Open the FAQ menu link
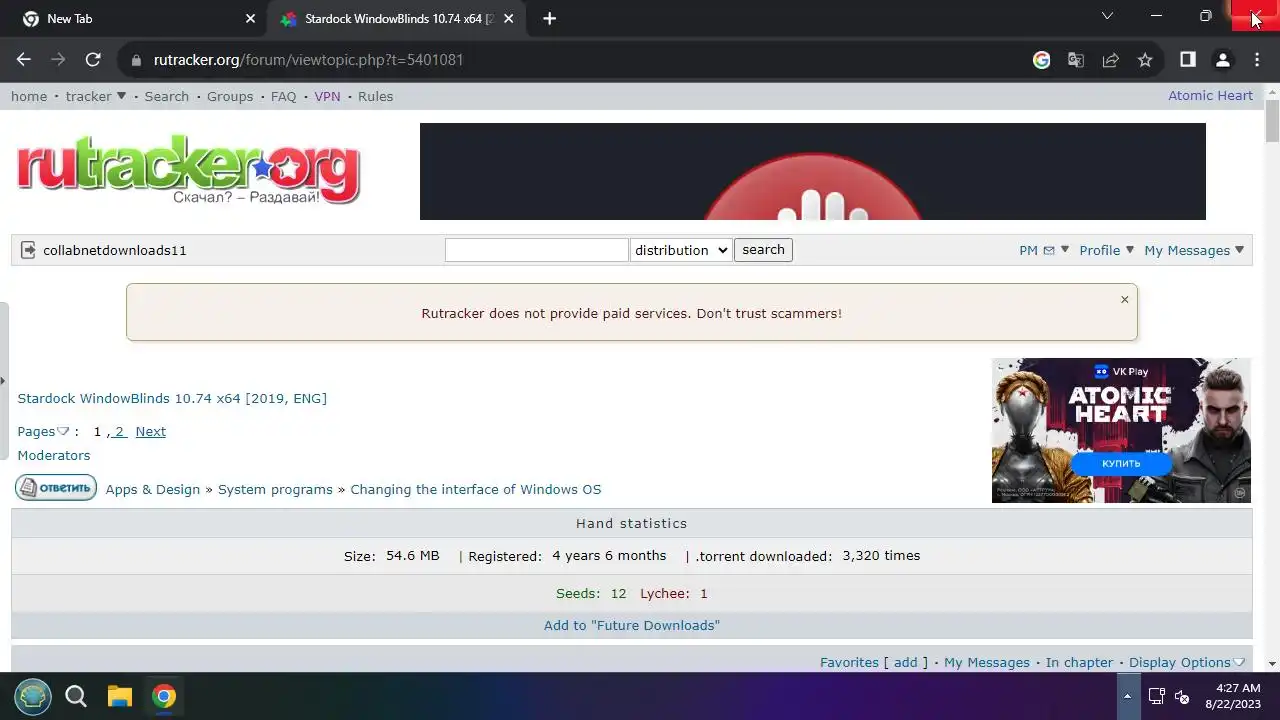Image resolution: width=1280 pixels, height=720 pixels. point(284,96)
